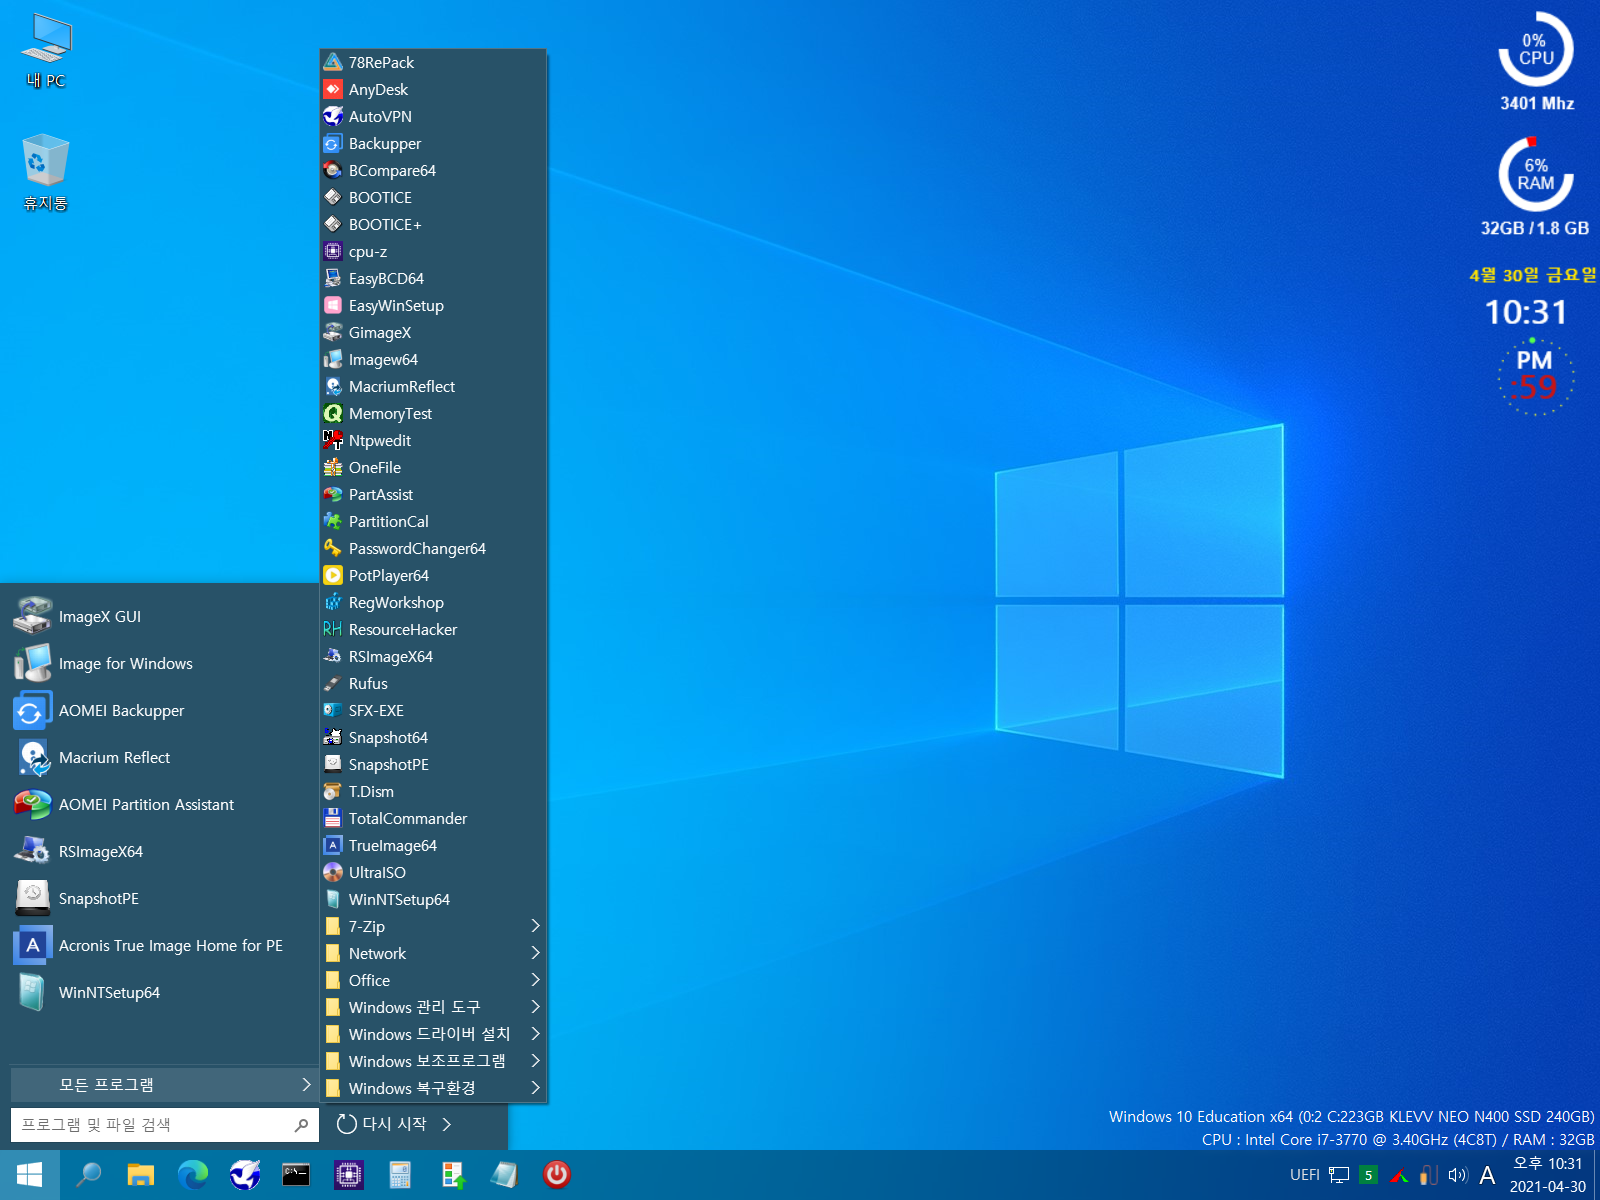The image size is (1600, 1200).
Task: Open WinNTSetup64 pinned program
Action: point(160,993)
